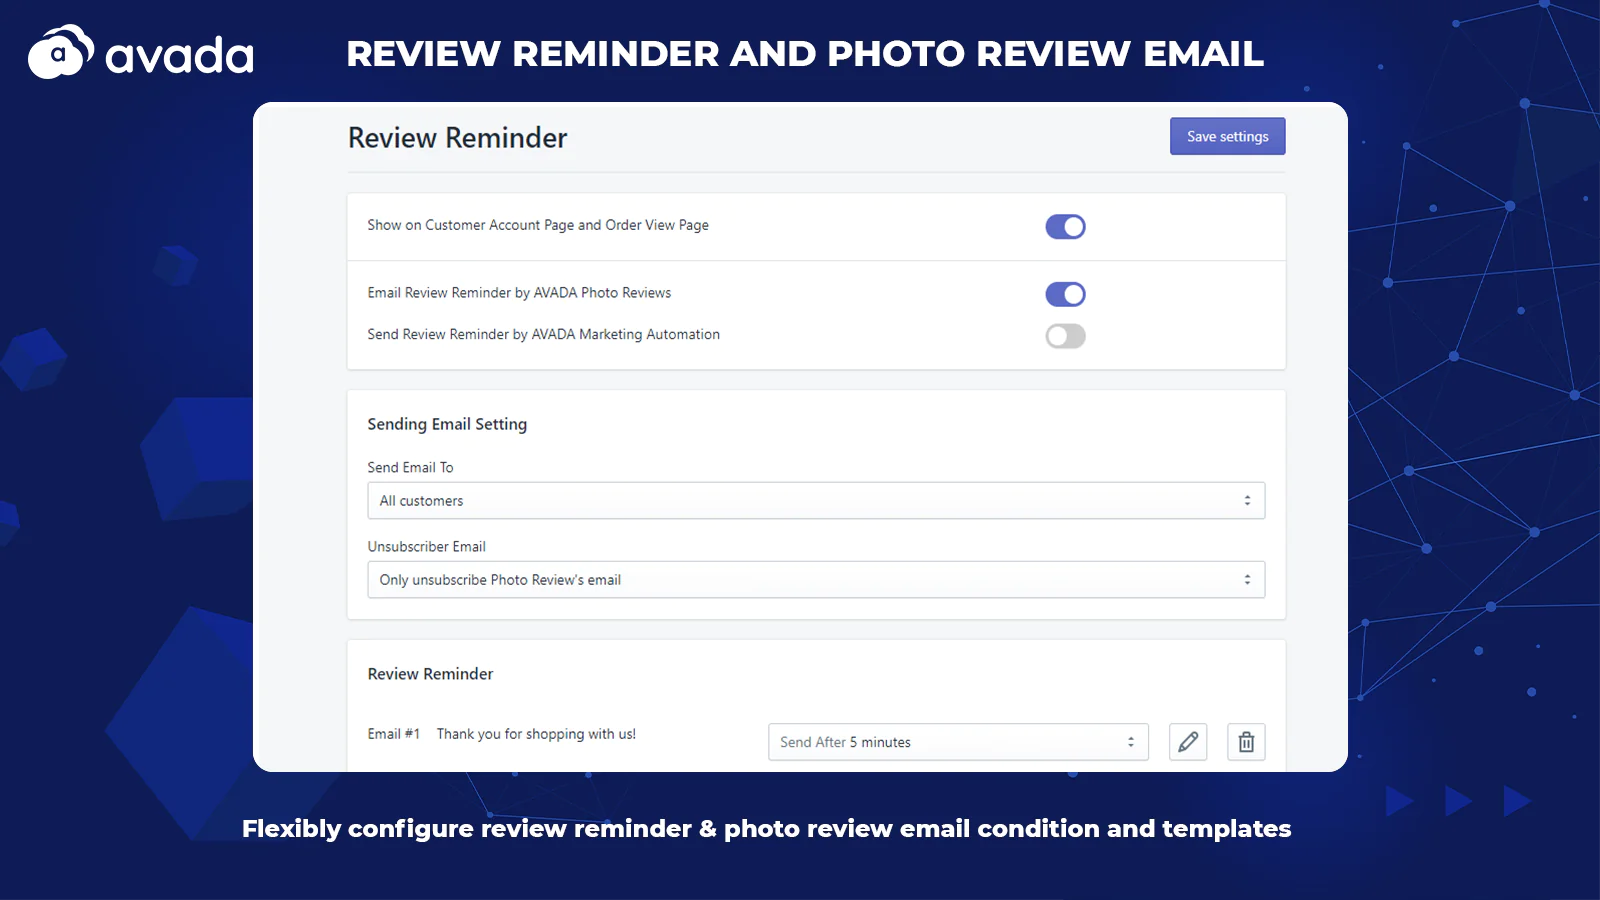Click the Review Reminder card section title
This screenshot has width=1600, height=900.
(x=430, y=674)
